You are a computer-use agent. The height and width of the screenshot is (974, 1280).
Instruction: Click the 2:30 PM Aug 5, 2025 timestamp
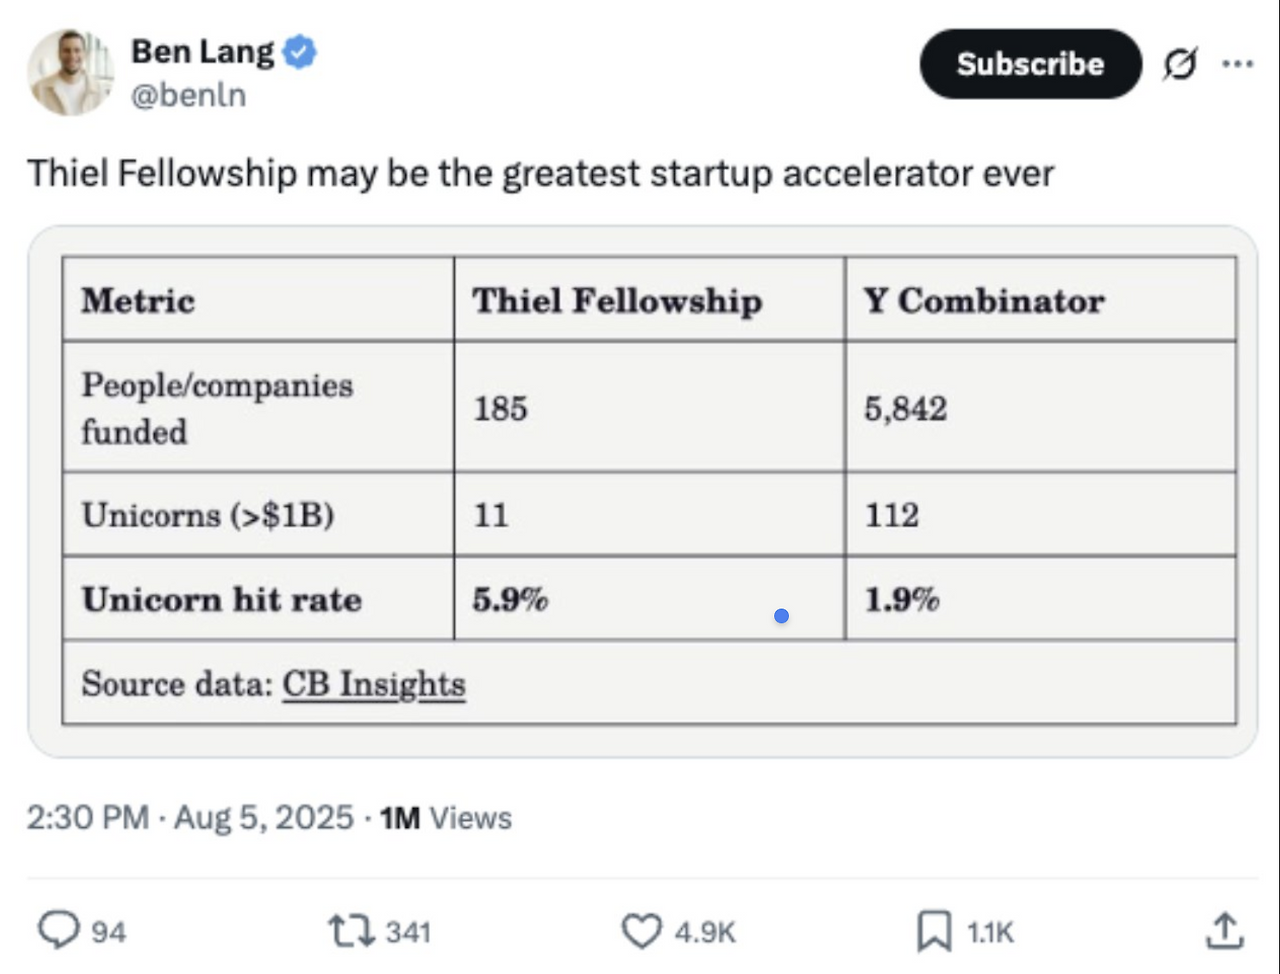click(x=190, y=817)
